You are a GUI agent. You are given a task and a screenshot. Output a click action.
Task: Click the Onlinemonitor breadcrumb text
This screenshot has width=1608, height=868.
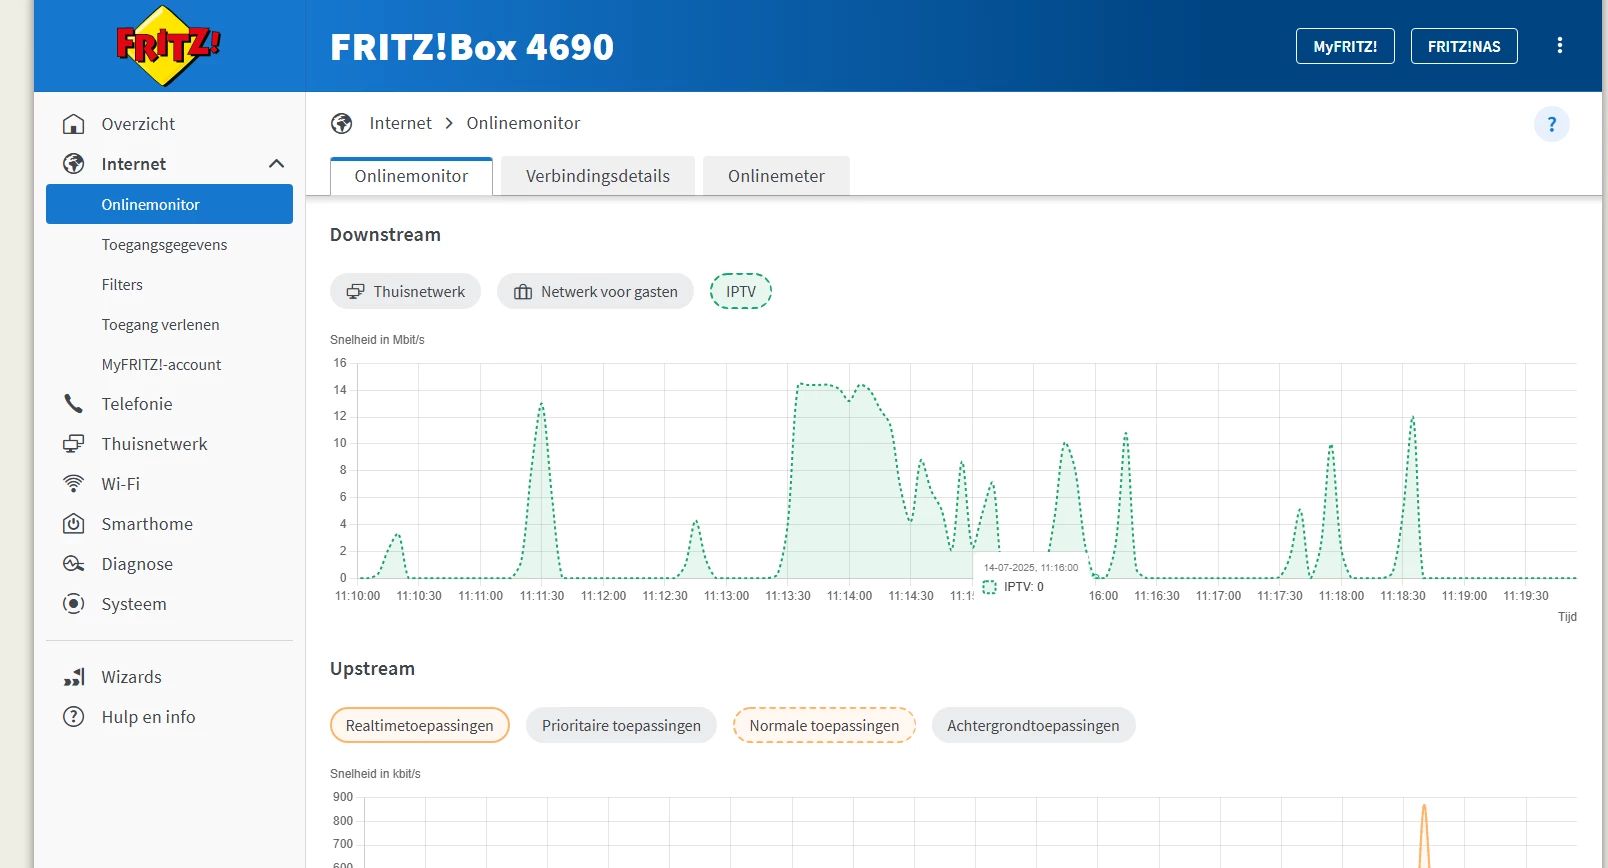523,123
